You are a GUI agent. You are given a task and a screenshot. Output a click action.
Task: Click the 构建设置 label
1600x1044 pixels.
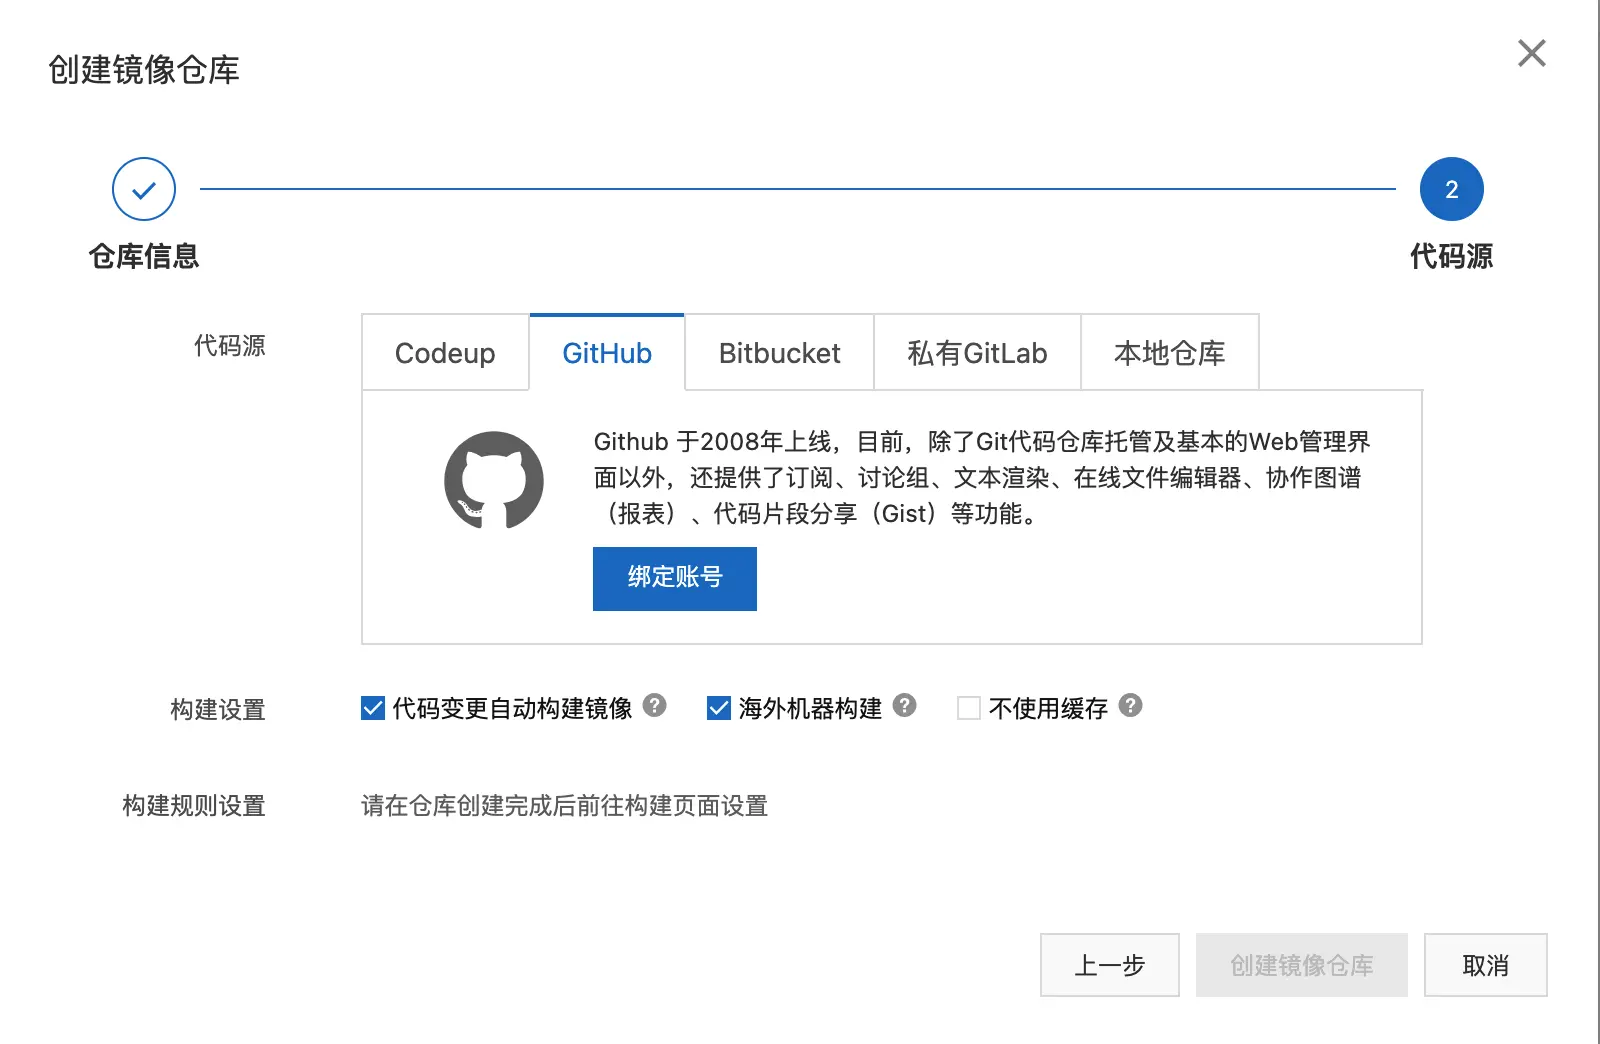218,710
